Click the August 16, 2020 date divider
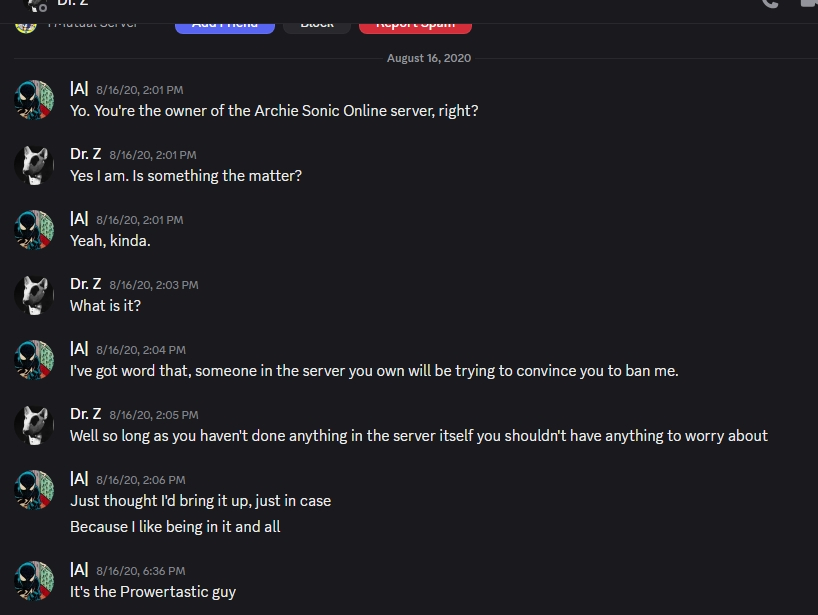This screenshot has width=818, height=615. [x=429, y=58]
